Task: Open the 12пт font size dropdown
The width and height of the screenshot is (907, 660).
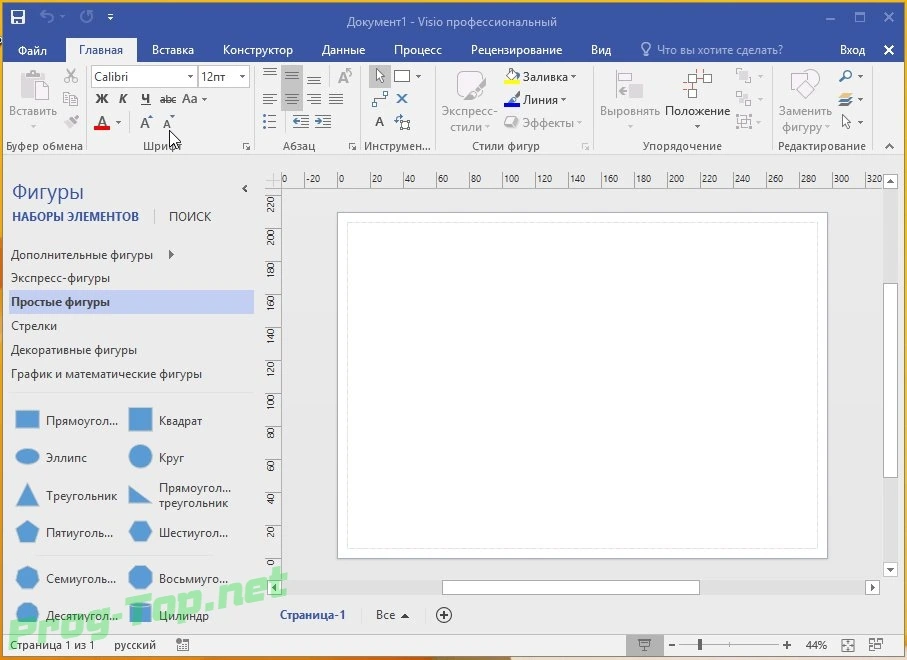Action: coord(242,76)
